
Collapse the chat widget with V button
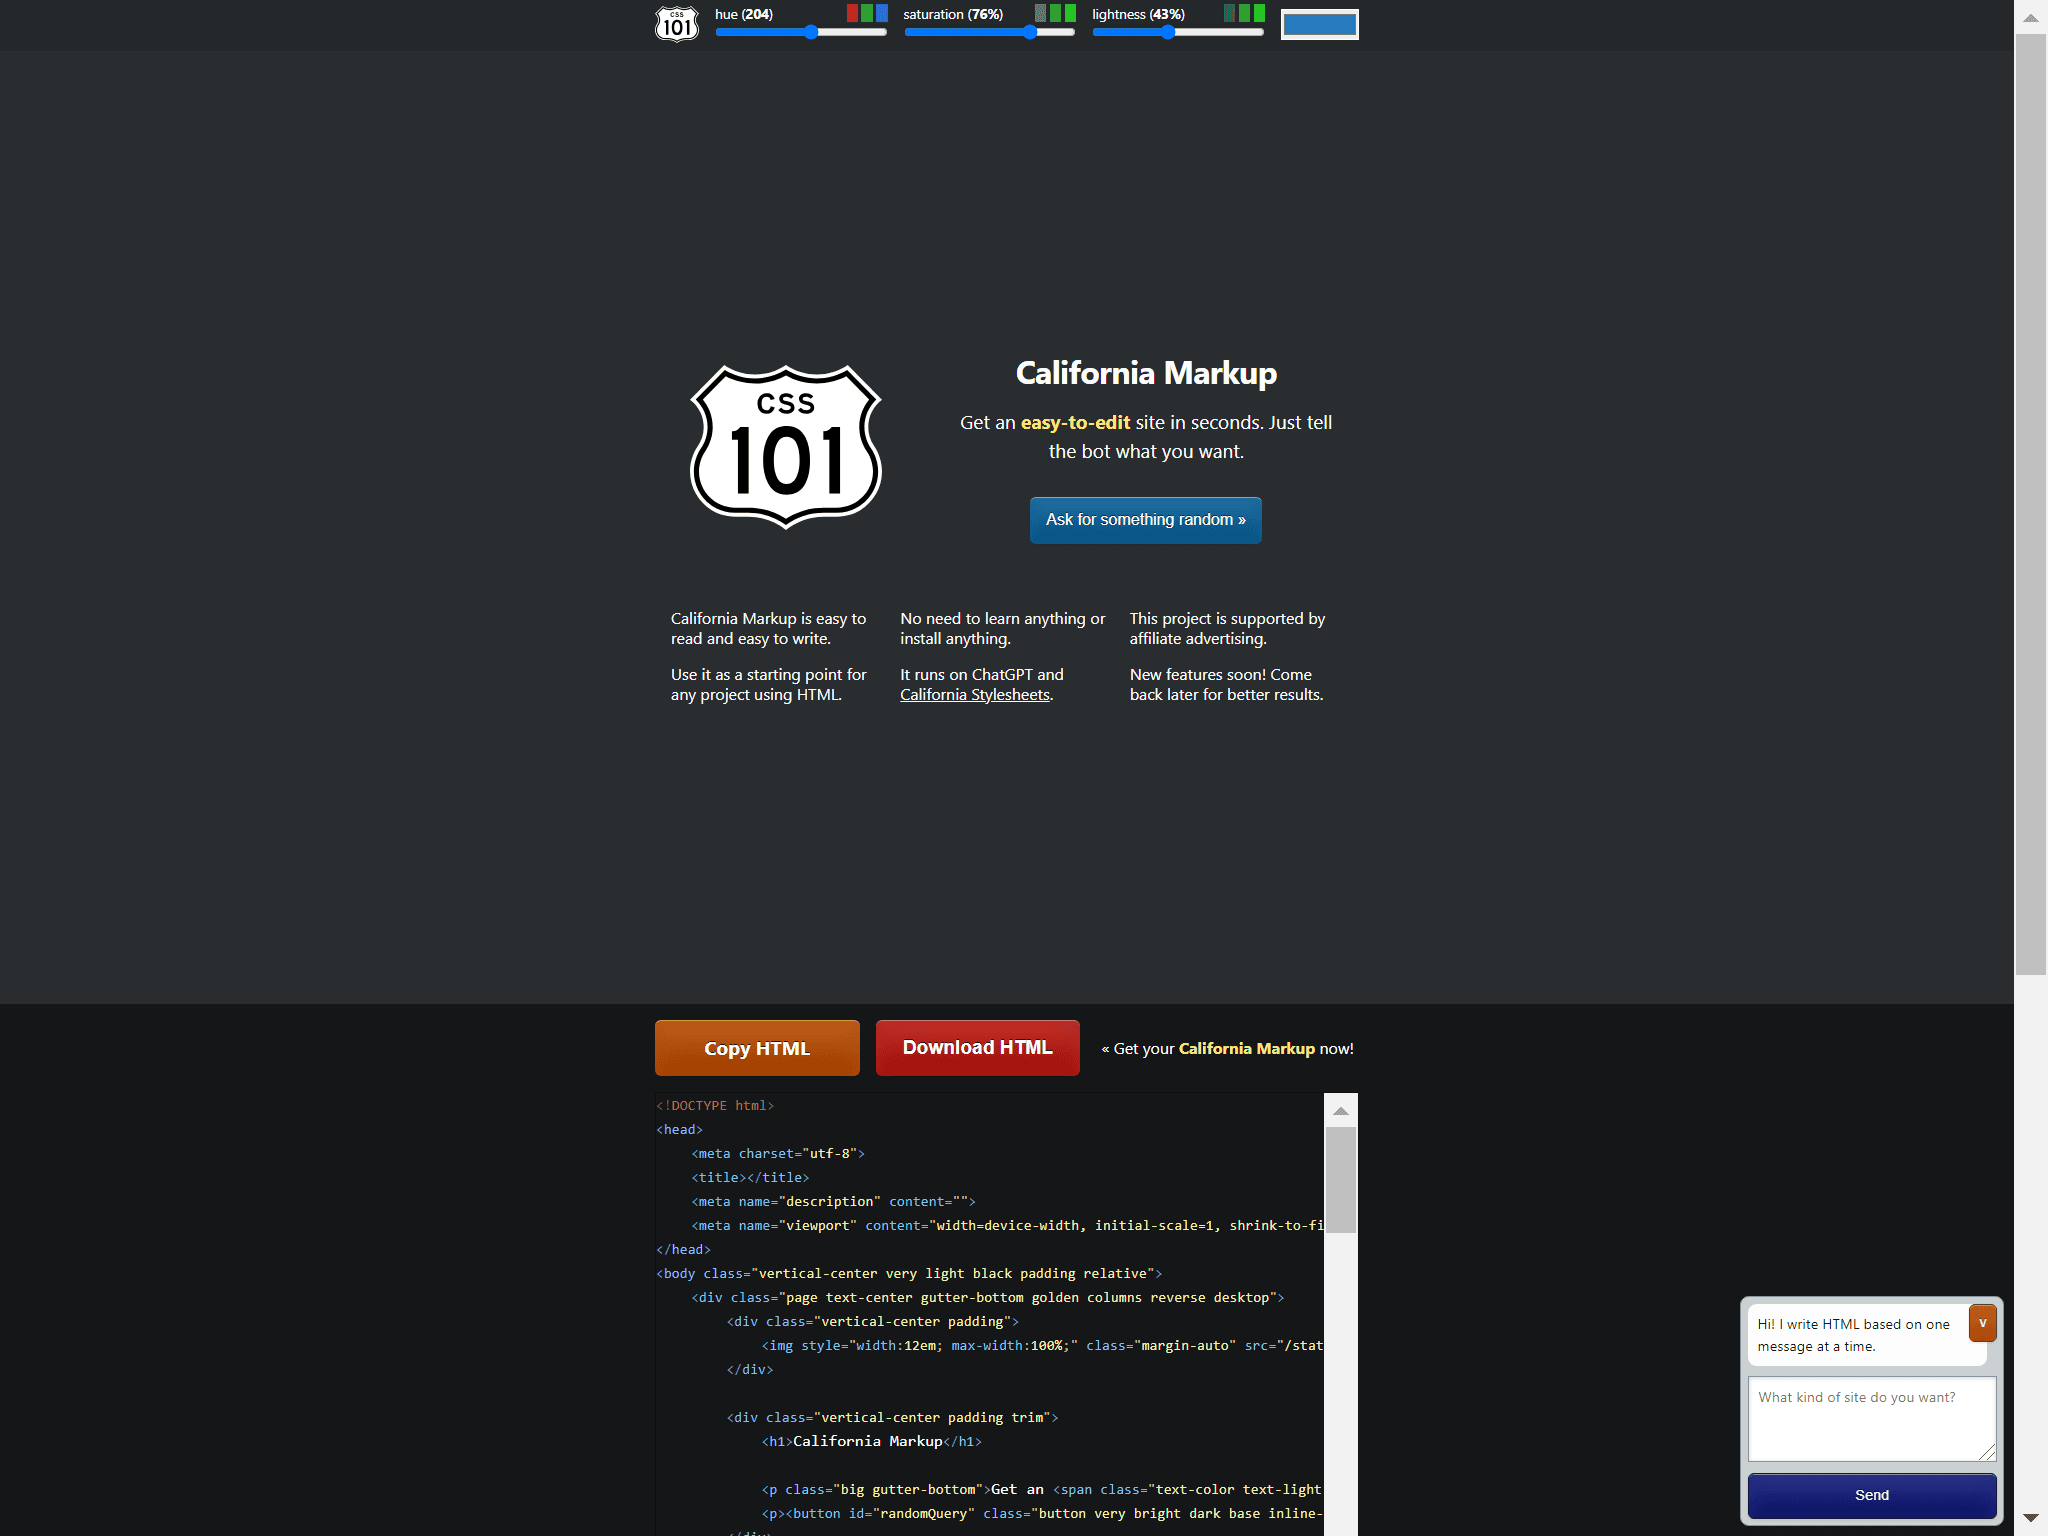click(1982, 1323)
